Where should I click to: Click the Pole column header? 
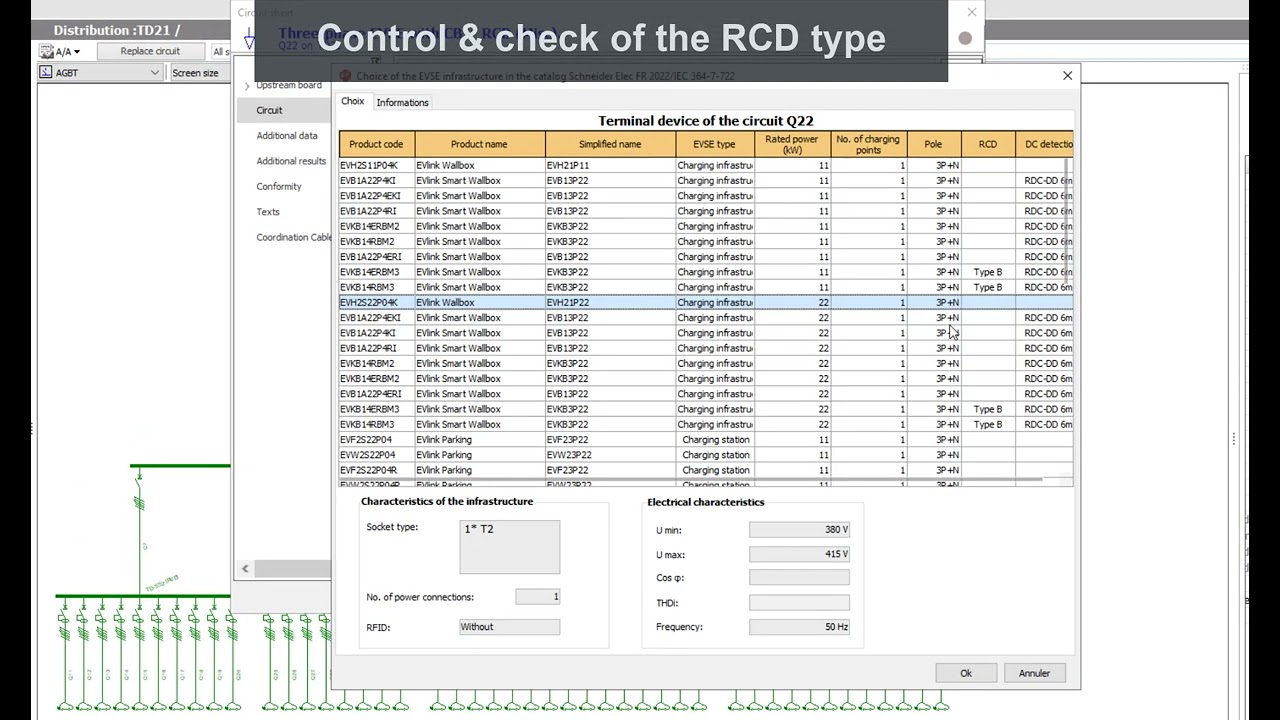pos(933,144)
